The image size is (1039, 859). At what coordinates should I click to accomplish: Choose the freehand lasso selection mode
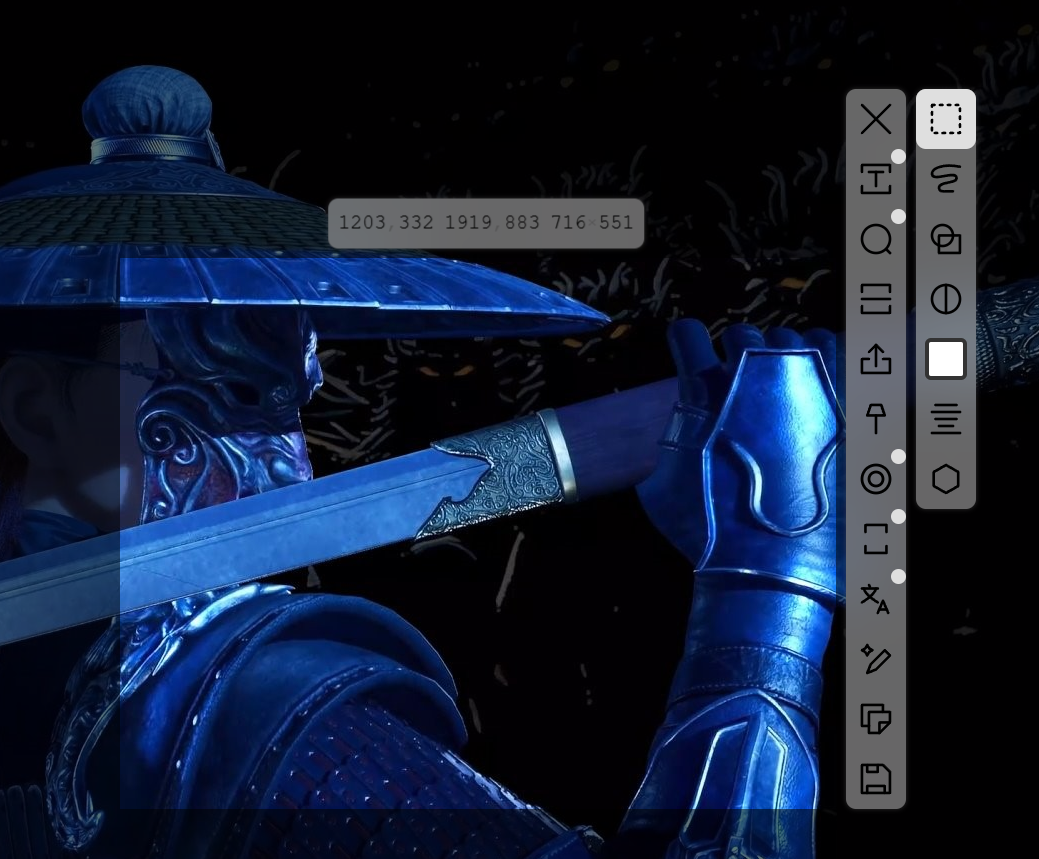point(946,180)
